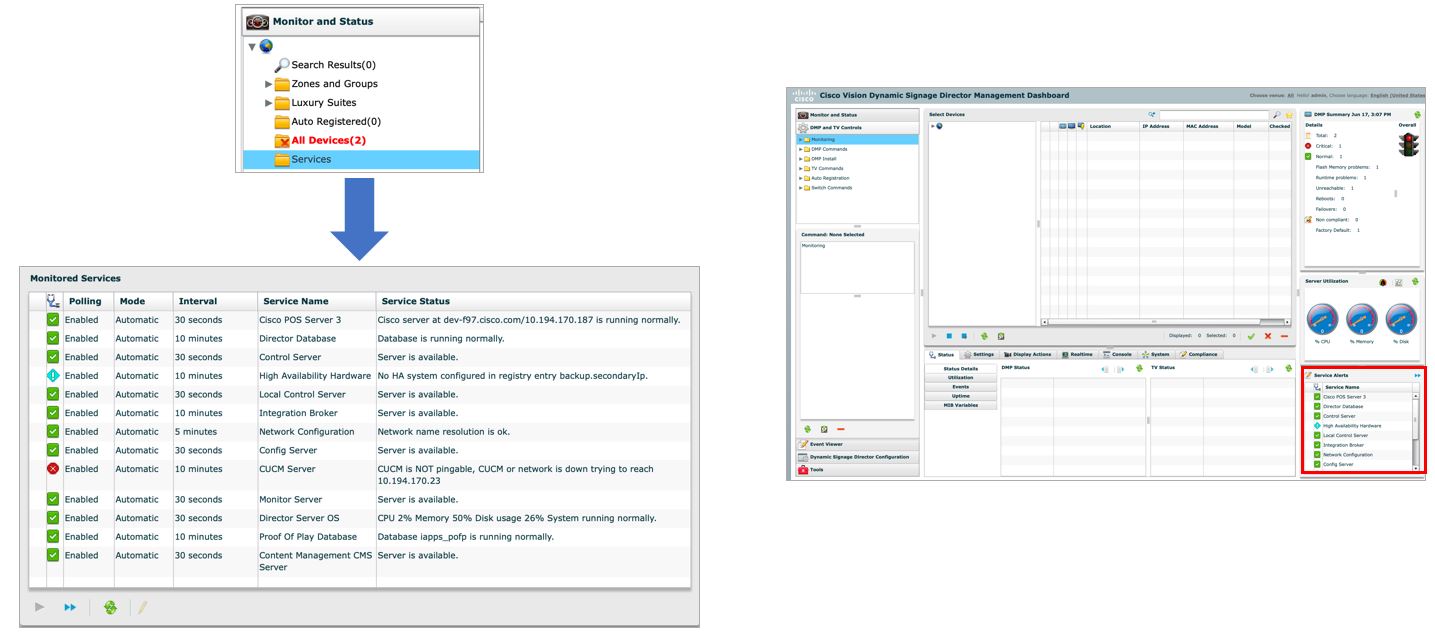
Task: Click the red error icon for CUCM Server
Action: click(x=53, y=469)
